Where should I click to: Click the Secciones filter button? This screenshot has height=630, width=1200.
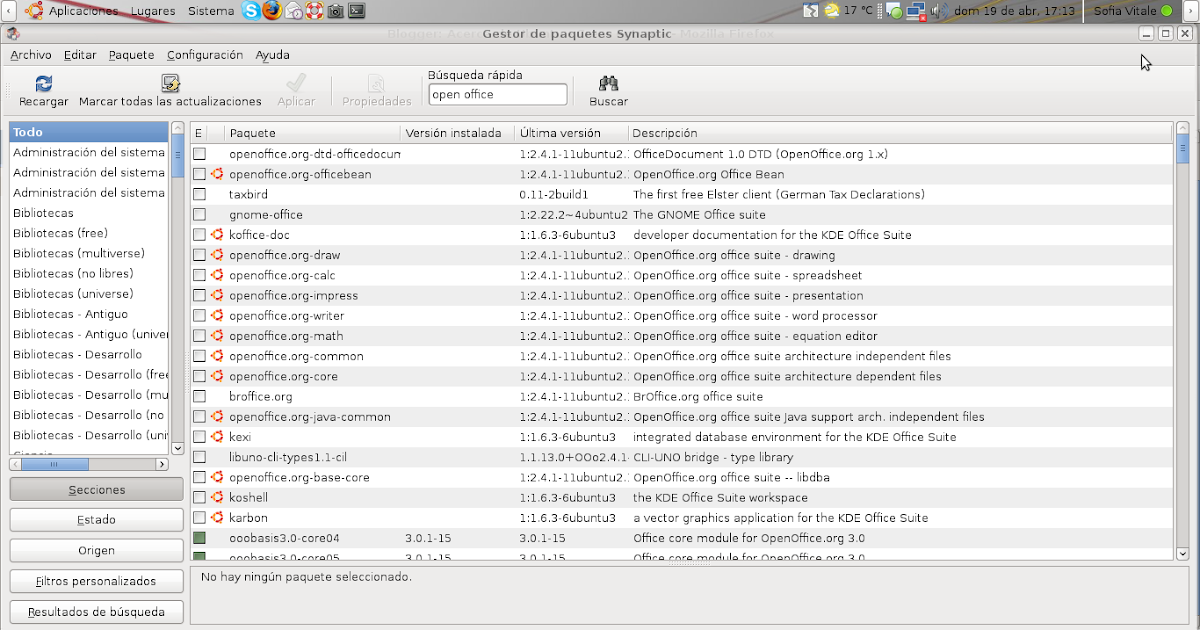(96, 490)
